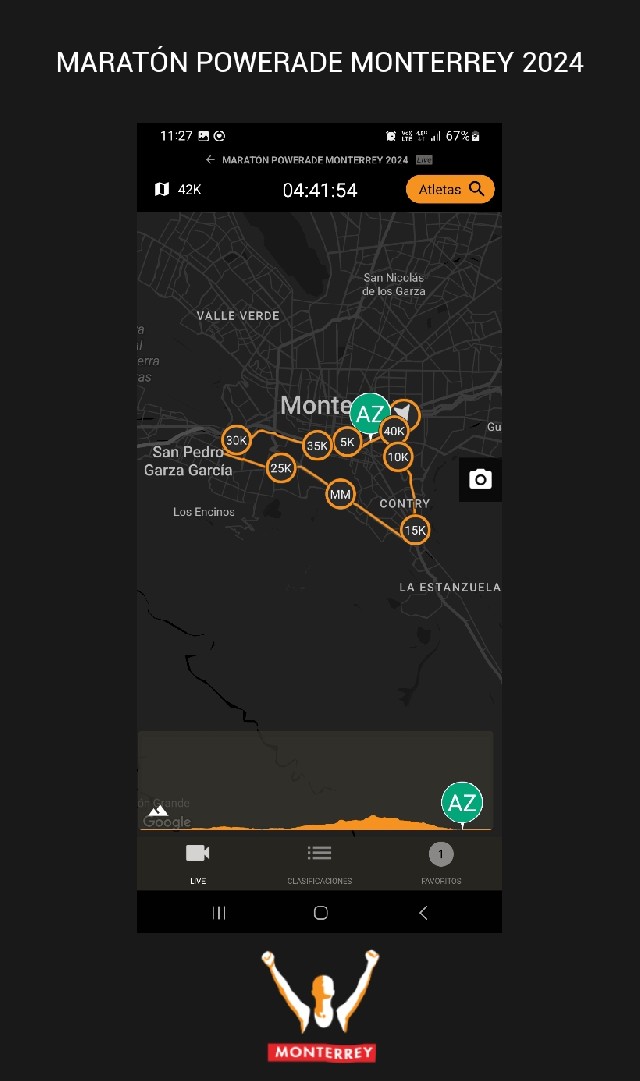Select AZ marker on the elevation profile
The image size is (640, 1081).
click(462, 804)
